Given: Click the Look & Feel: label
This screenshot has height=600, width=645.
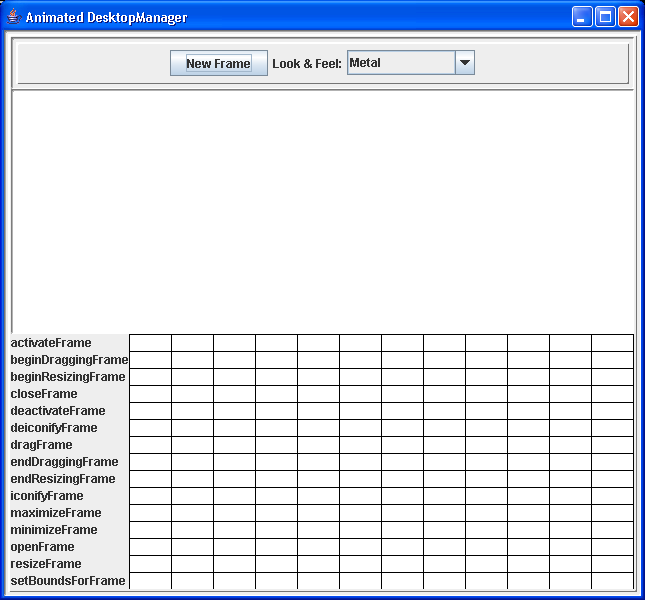Looking at the screenshot, I should click(x=307, y=64).
